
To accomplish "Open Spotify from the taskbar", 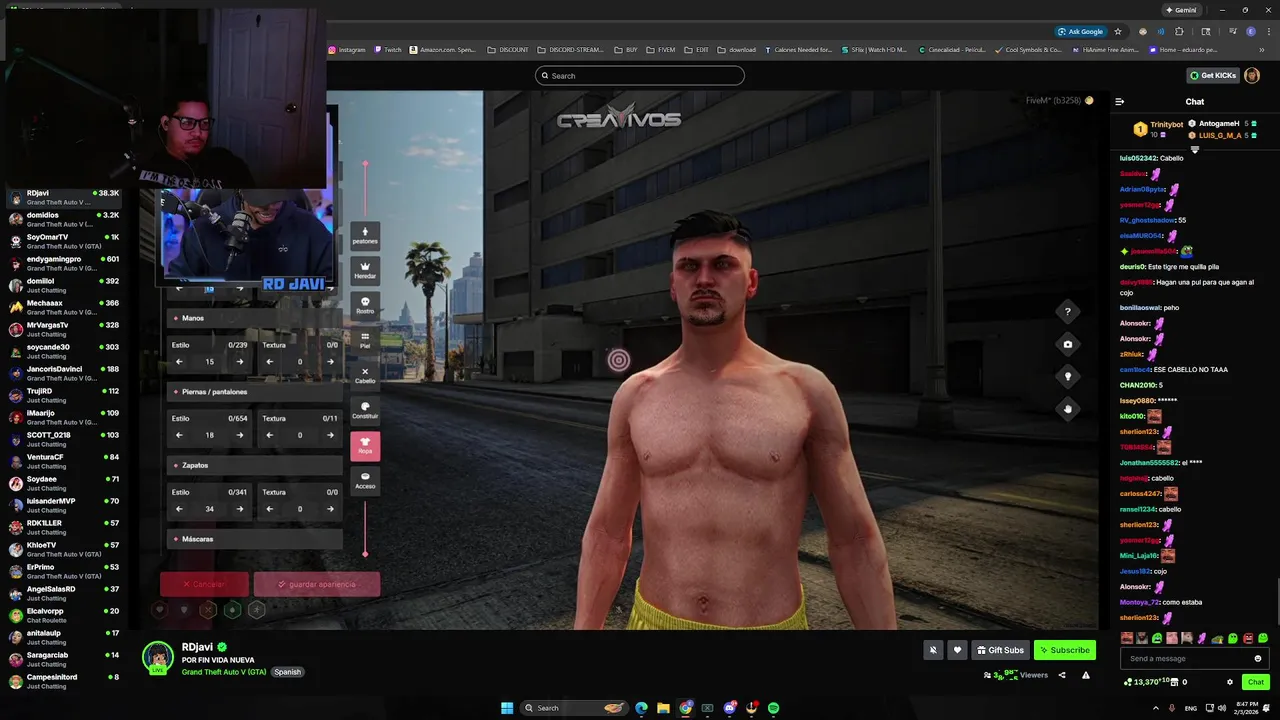I will click(x=773, y=708).
